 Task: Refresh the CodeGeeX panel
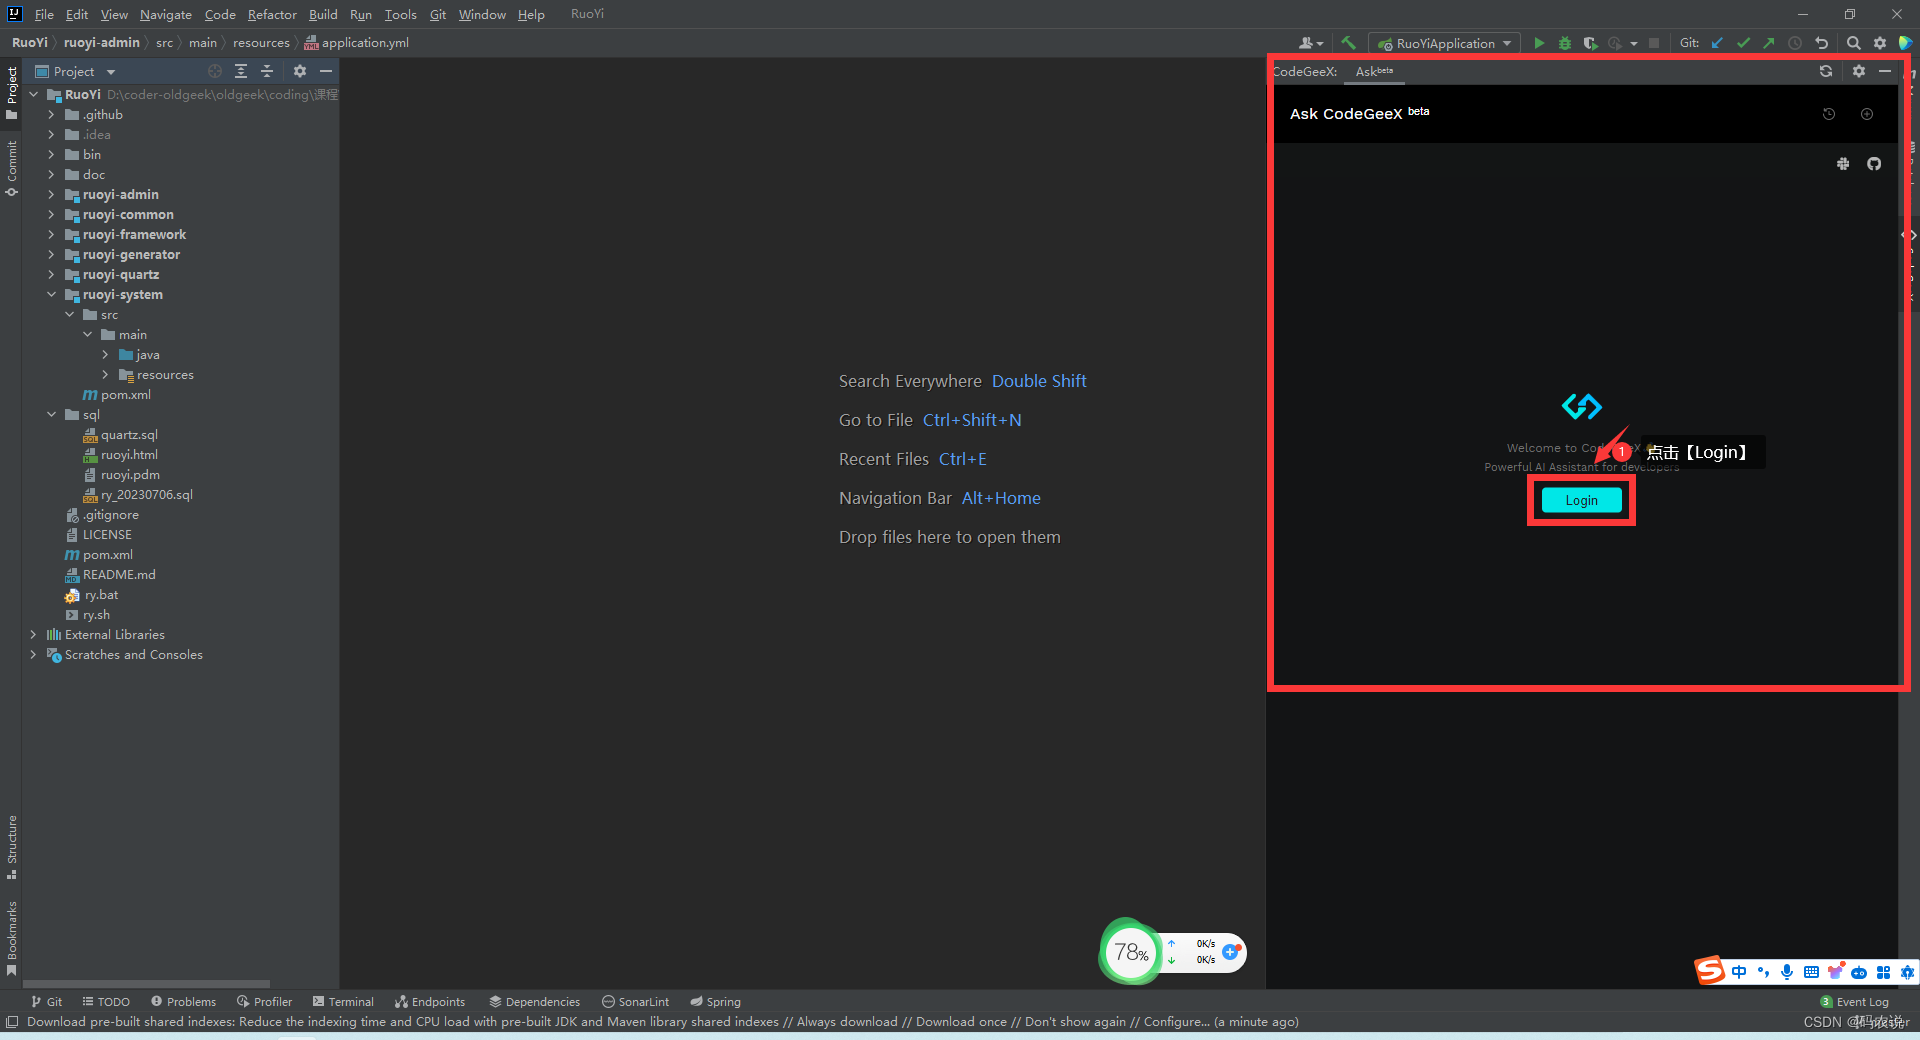click(x=1826, y=71)
